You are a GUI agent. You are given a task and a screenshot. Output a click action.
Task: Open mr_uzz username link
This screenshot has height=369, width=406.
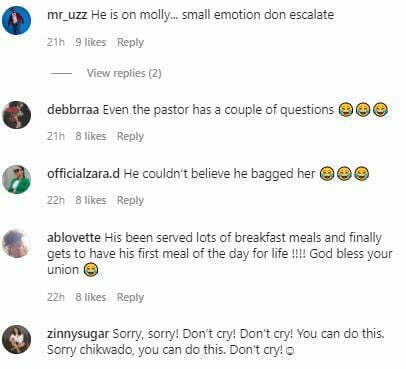[67, 15]
